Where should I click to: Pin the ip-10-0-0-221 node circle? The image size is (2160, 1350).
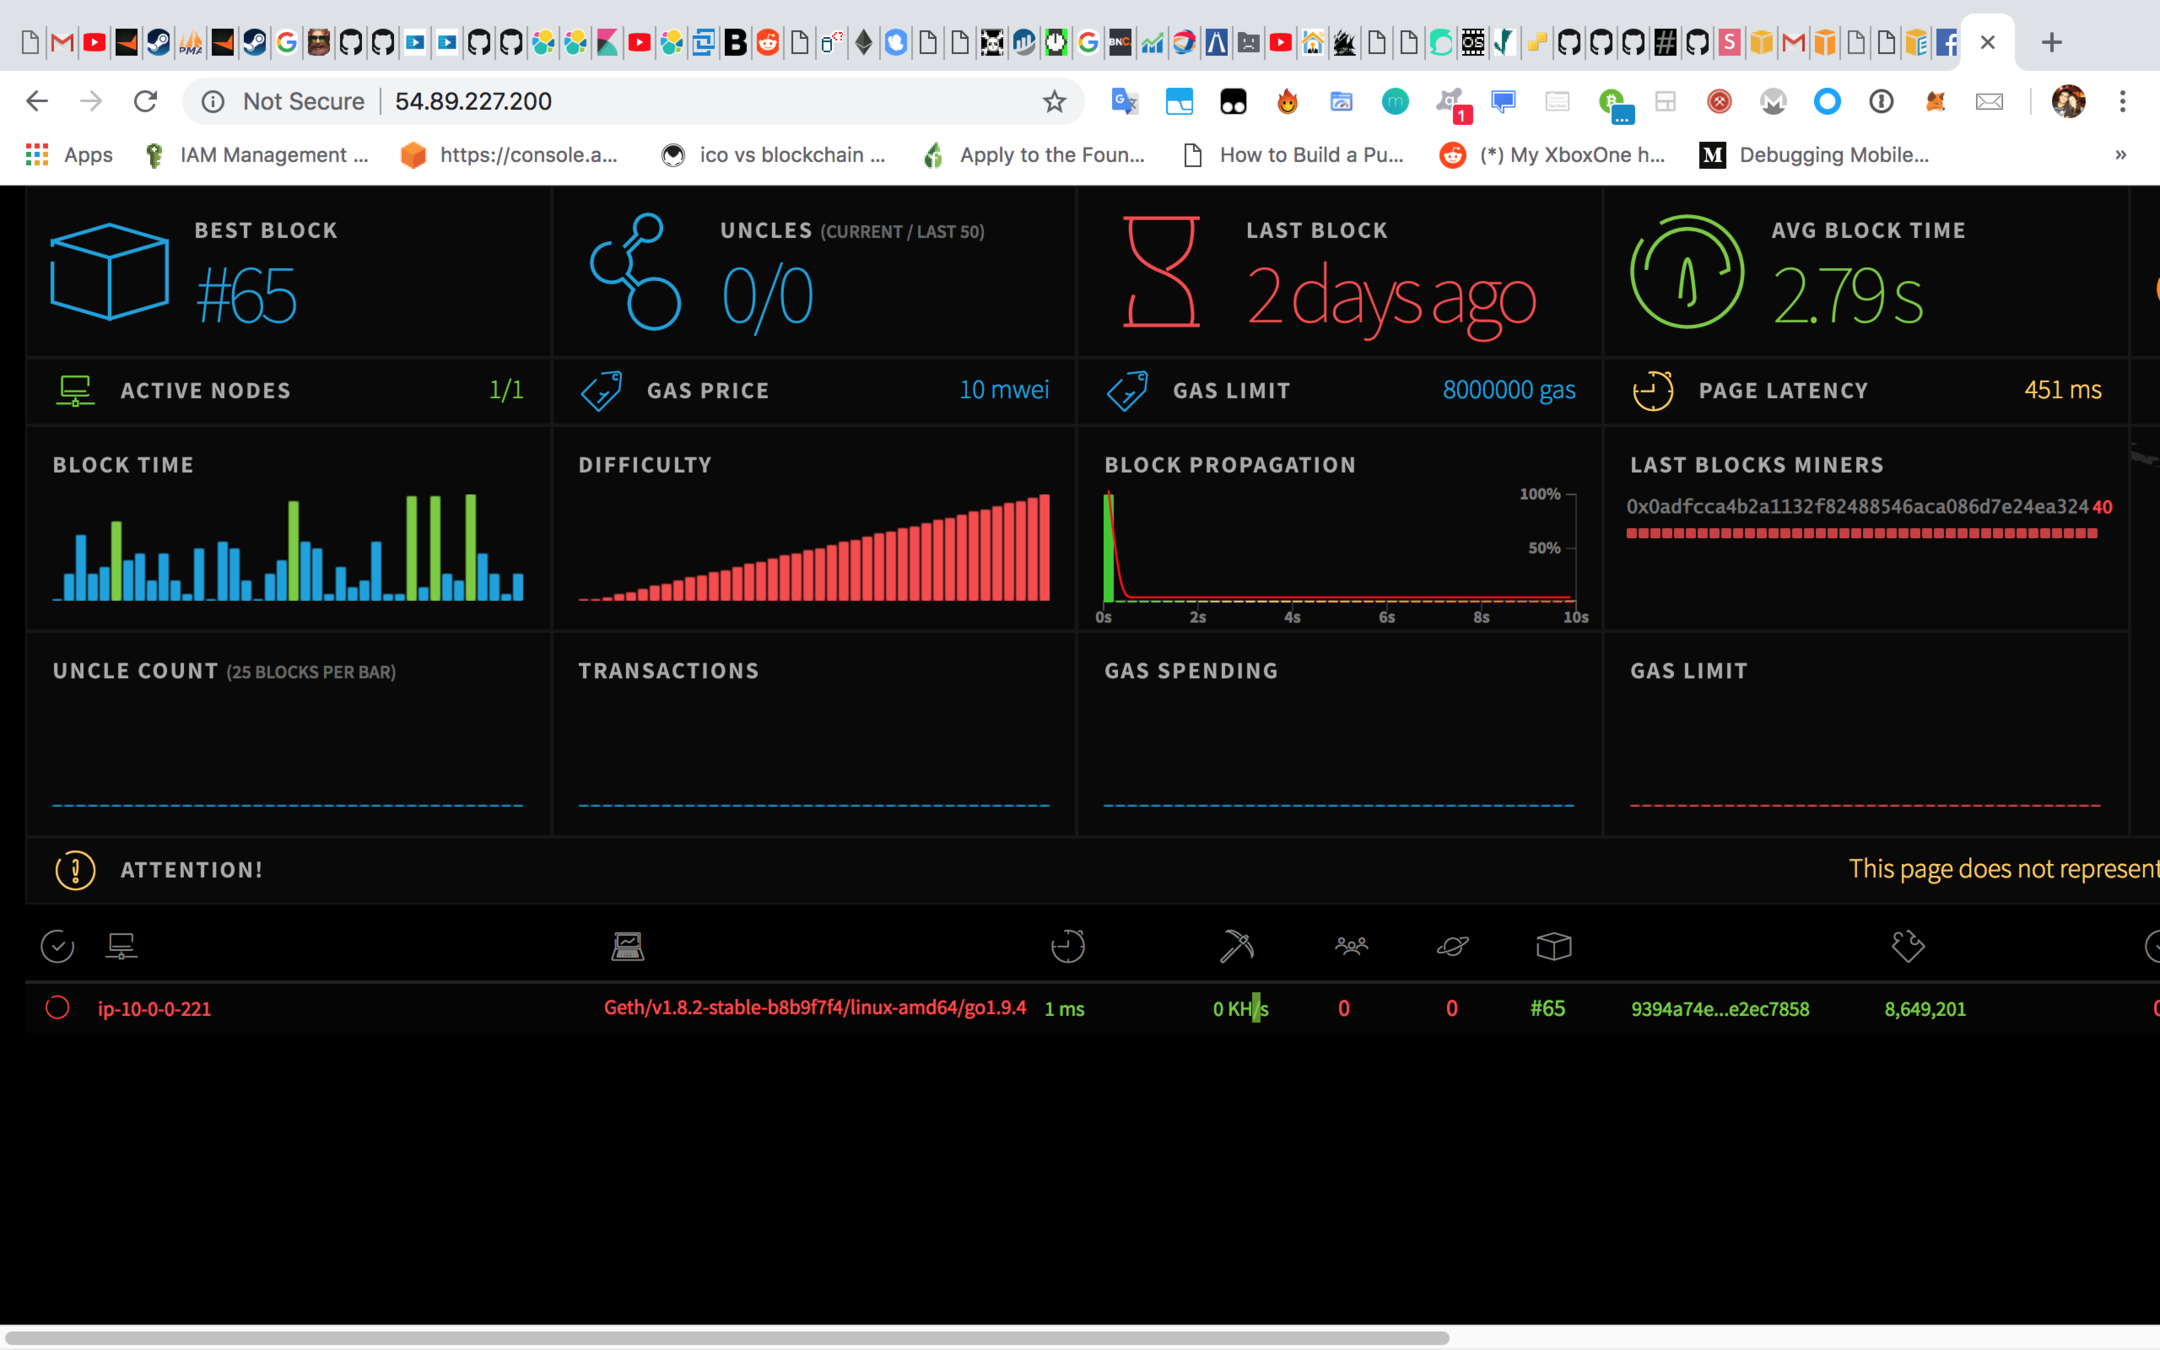point(57,1008)
